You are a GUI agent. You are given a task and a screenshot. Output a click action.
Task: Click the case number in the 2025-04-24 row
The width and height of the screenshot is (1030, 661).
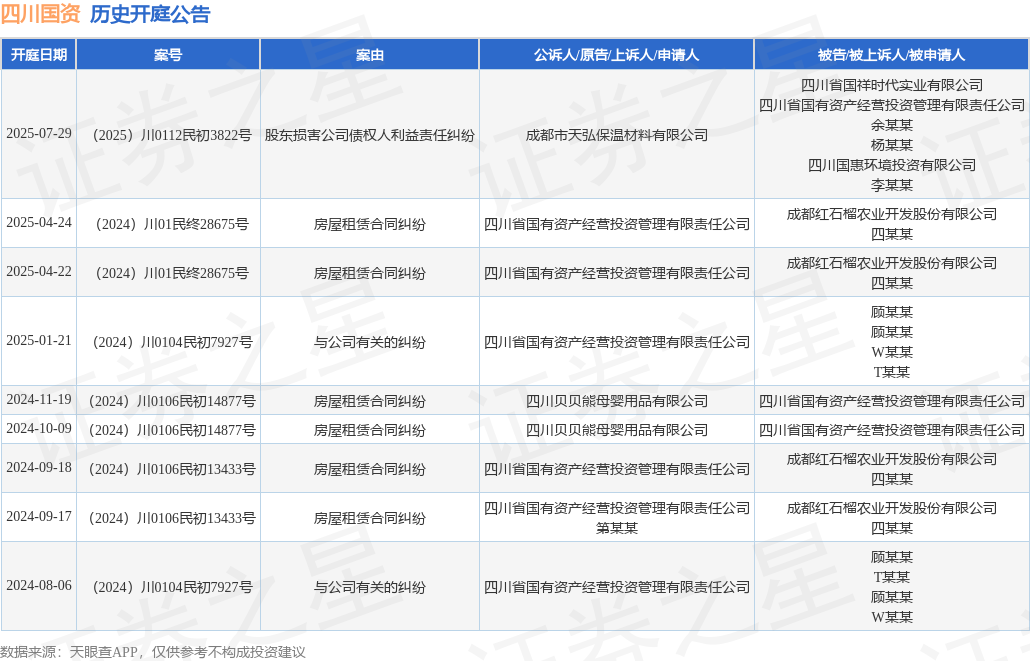(x=169, y=224)
